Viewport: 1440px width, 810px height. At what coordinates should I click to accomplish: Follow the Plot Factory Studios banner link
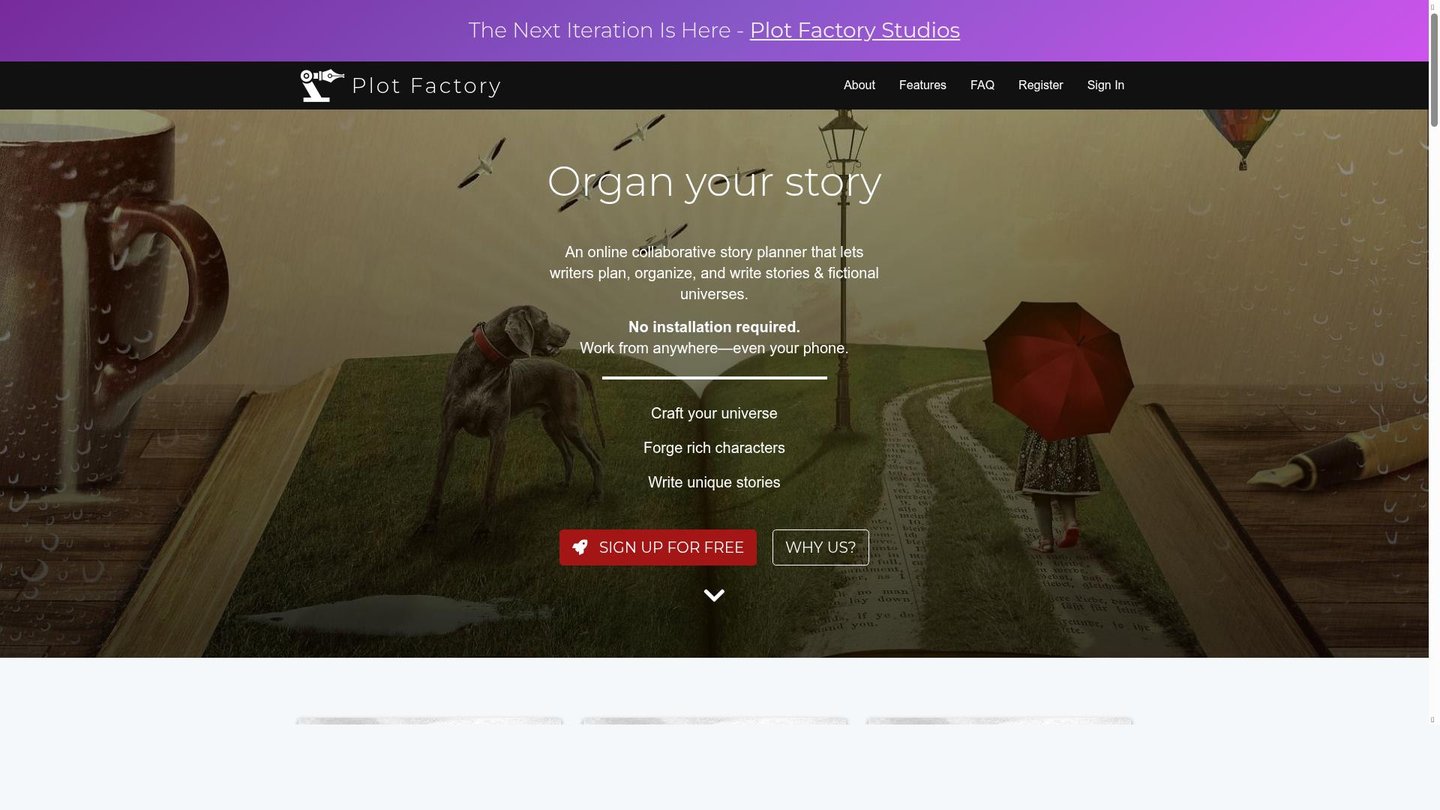[x=855, y=30]
